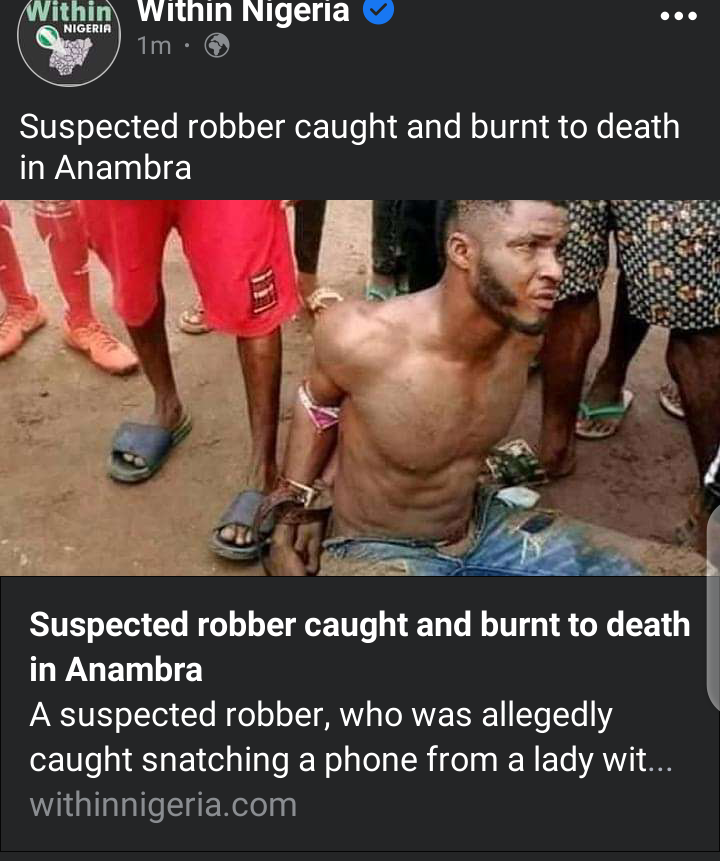This screenshot has width=720, height=861.
Task: Click the Nigeria map in the page logo
Action: pyautogui.click(x=71, y=56)
